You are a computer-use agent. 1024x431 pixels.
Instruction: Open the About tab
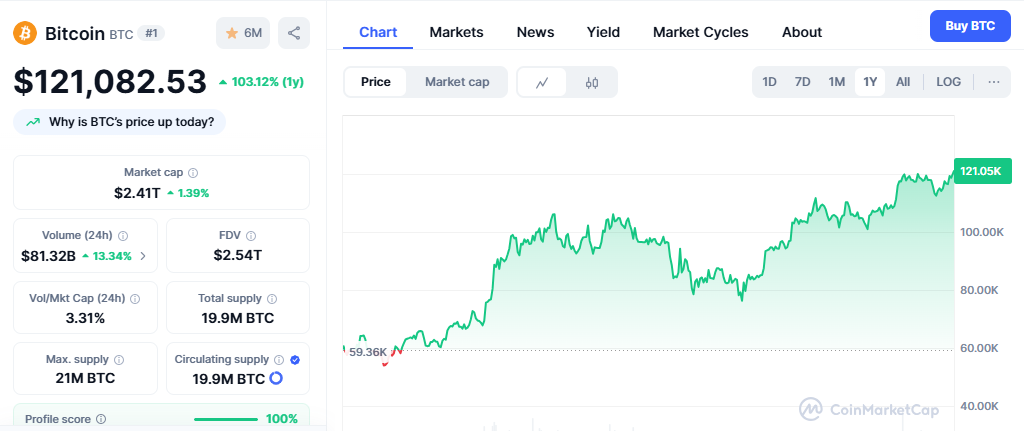point(802,32)
